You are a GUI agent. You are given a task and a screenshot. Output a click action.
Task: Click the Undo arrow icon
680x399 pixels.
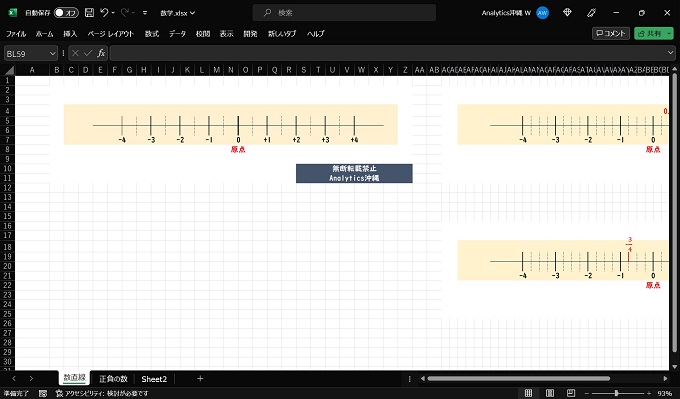(104, 13)
